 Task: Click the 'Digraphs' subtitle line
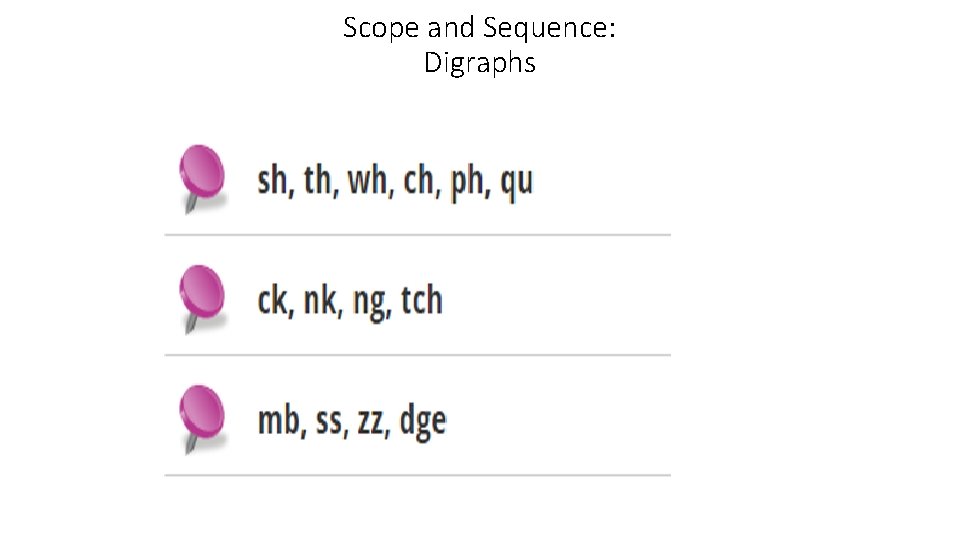[x=479, y=63]
